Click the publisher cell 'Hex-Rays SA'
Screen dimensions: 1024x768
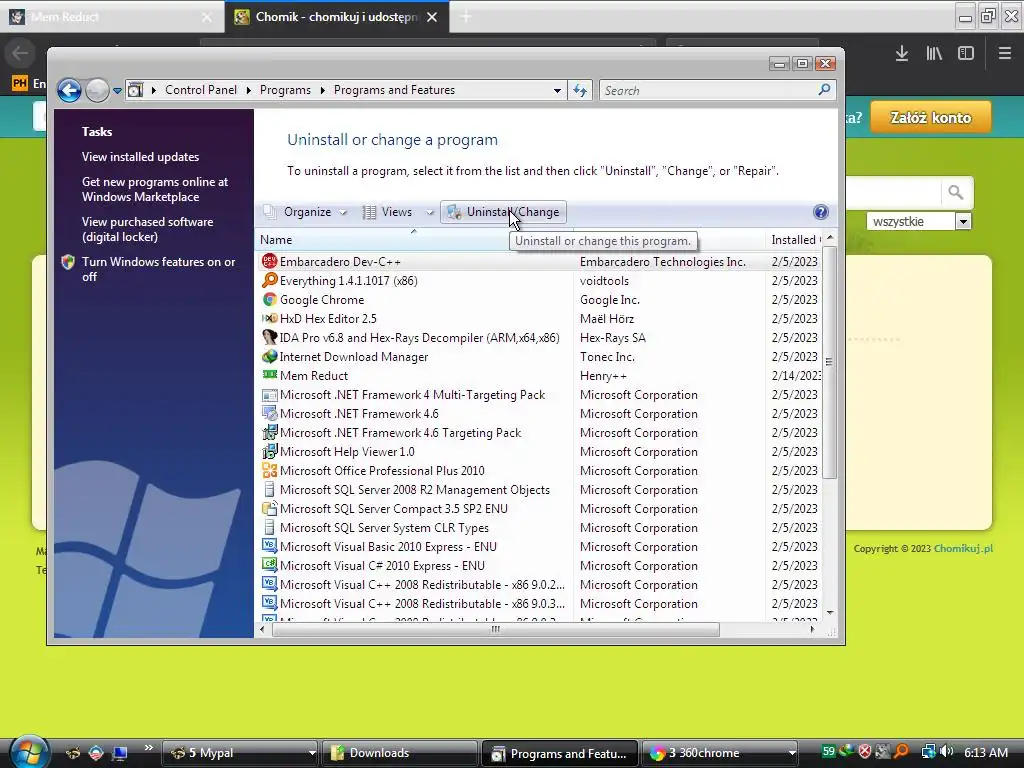613,338
